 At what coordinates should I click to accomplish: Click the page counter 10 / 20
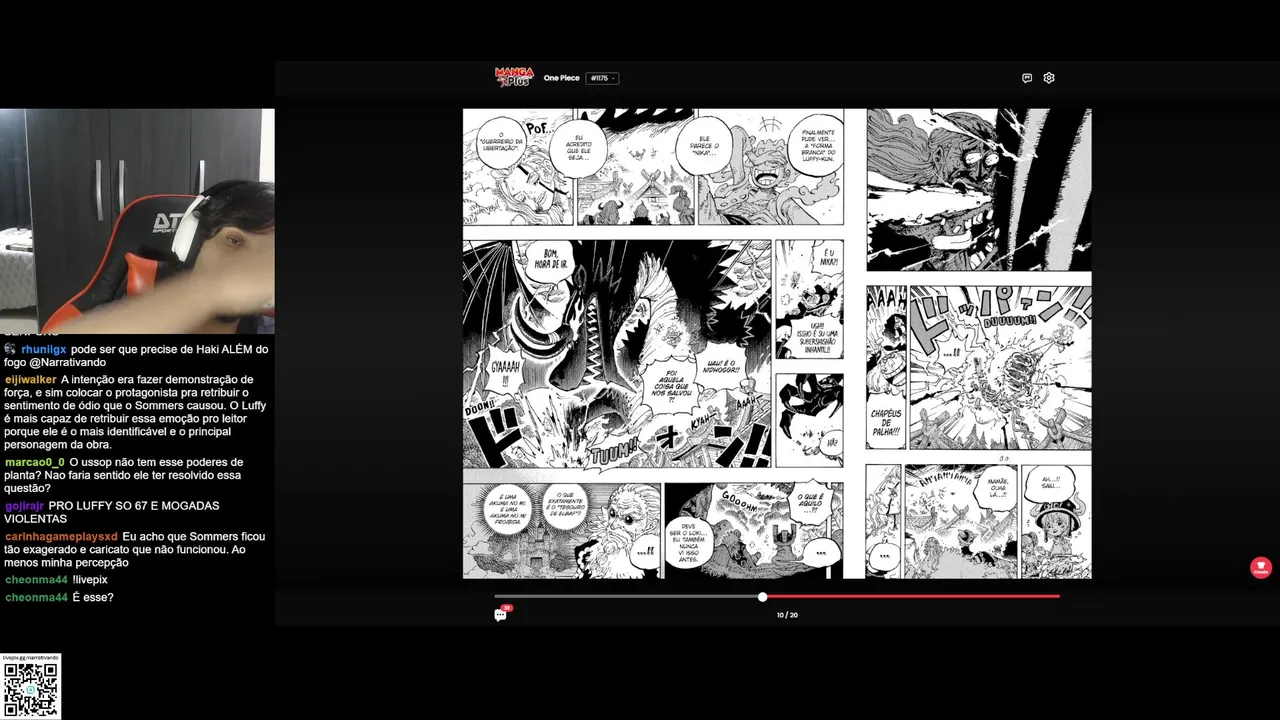click(787, 615)
